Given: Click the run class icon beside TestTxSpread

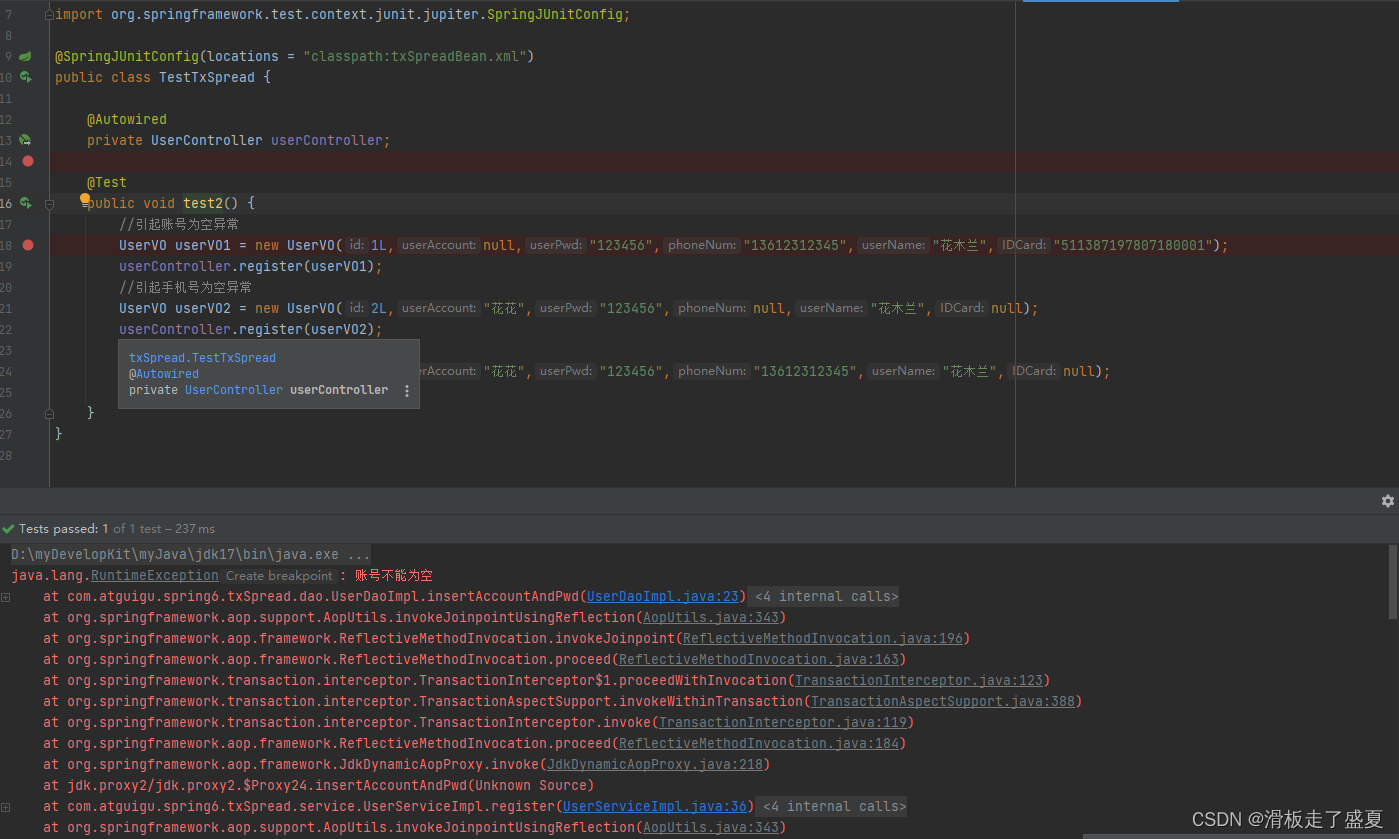Looking at the screenshot, I should pos(26,77).
